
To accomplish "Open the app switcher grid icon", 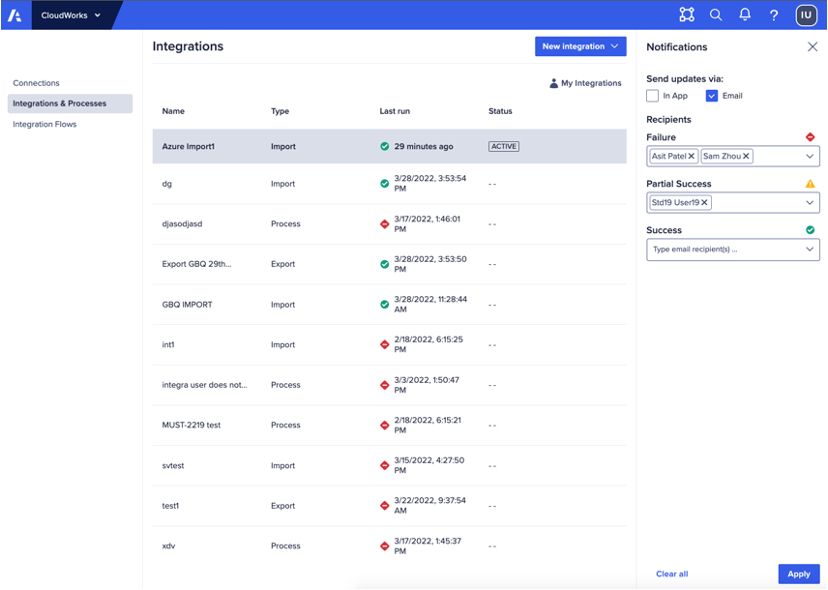I will pos(686,15).
